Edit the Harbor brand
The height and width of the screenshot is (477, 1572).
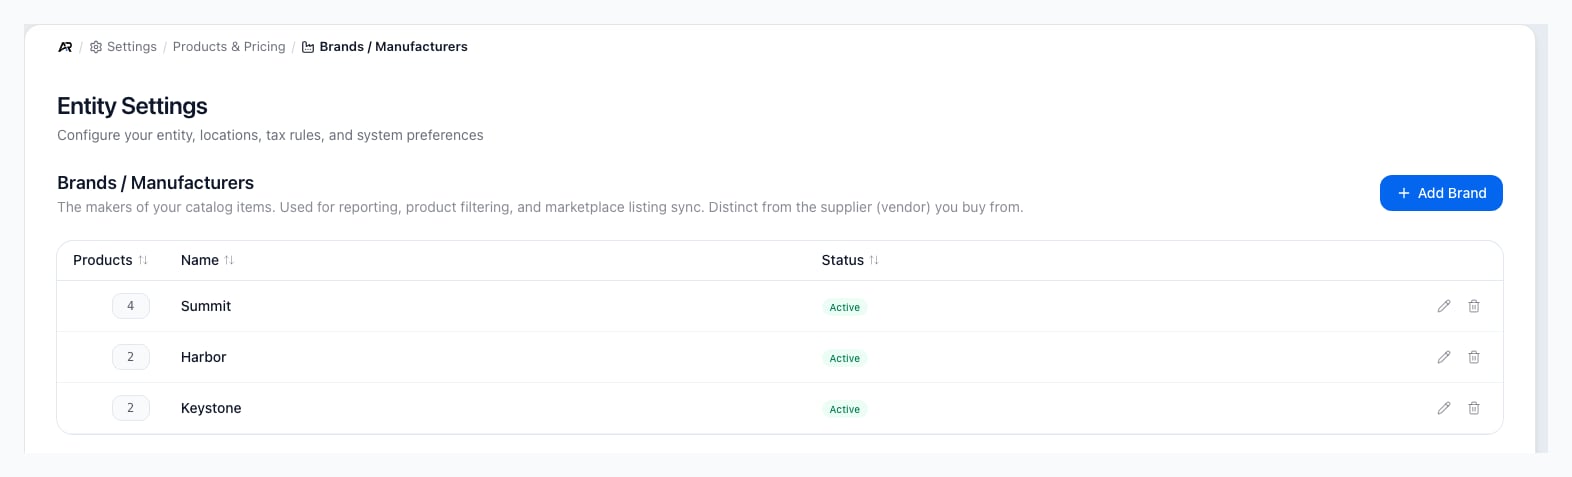1444,357
